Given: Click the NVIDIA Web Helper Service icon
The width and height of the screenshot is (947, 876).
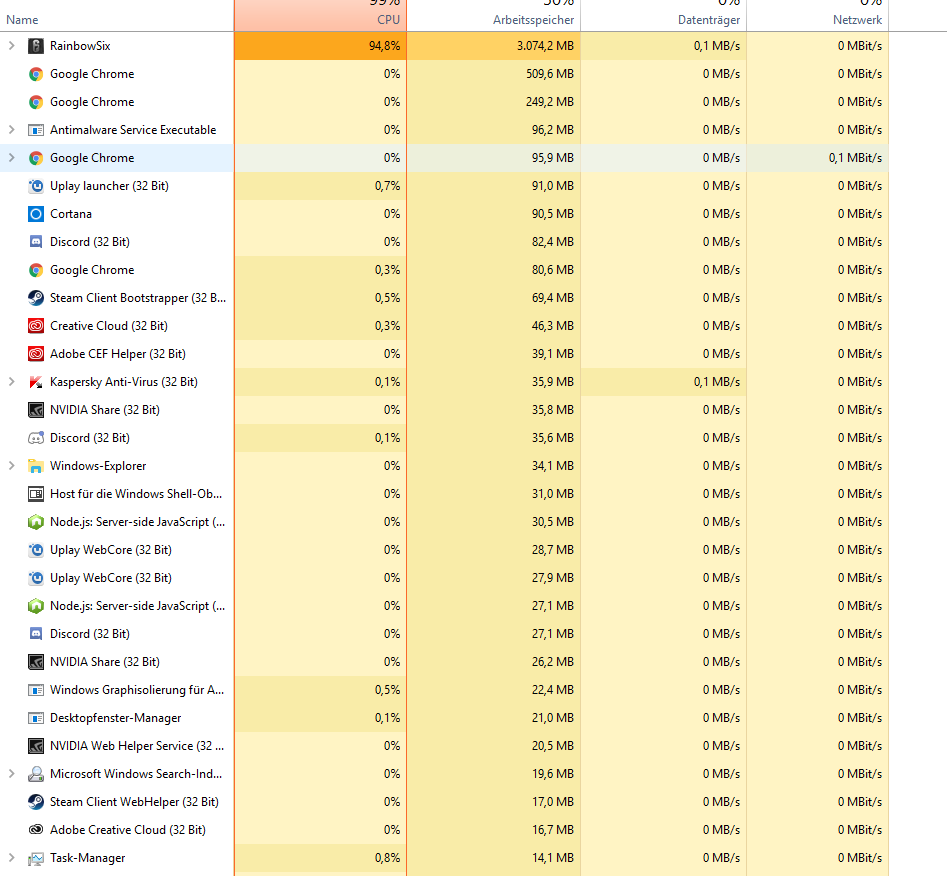Looking at the screenshot, I should point(36,746).
